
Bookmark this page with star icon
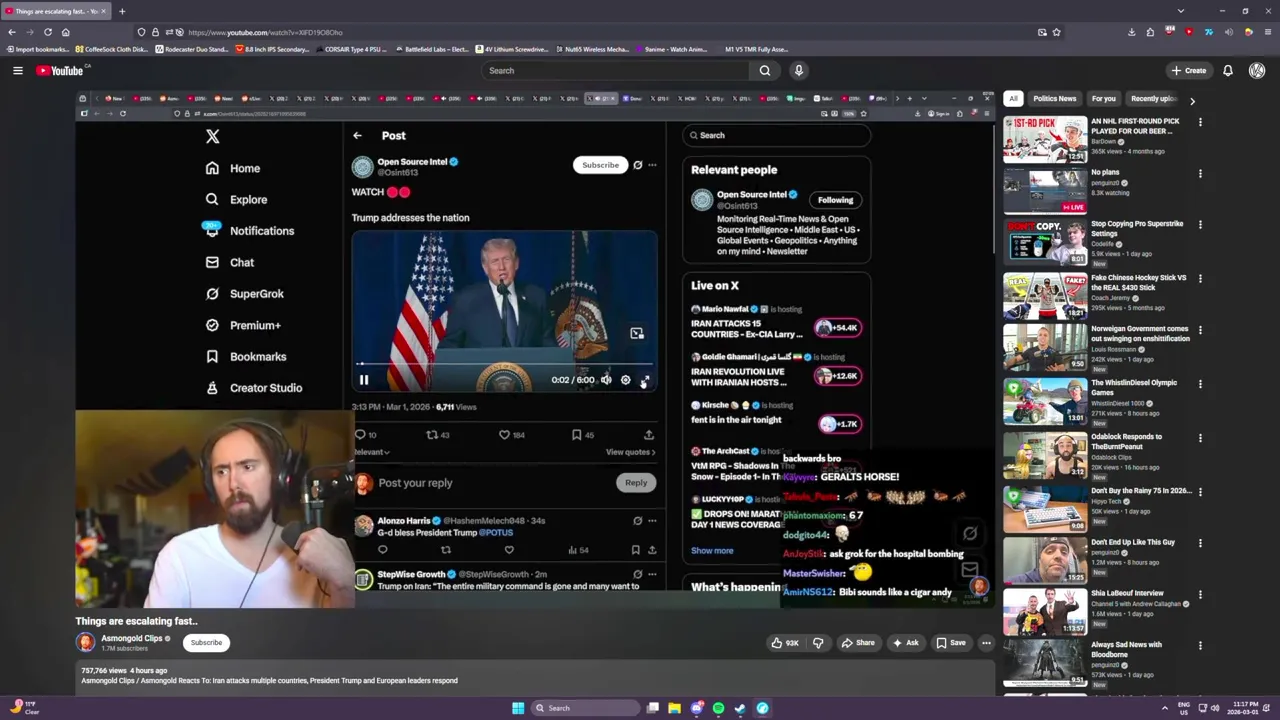click(x=1056, y=32)
